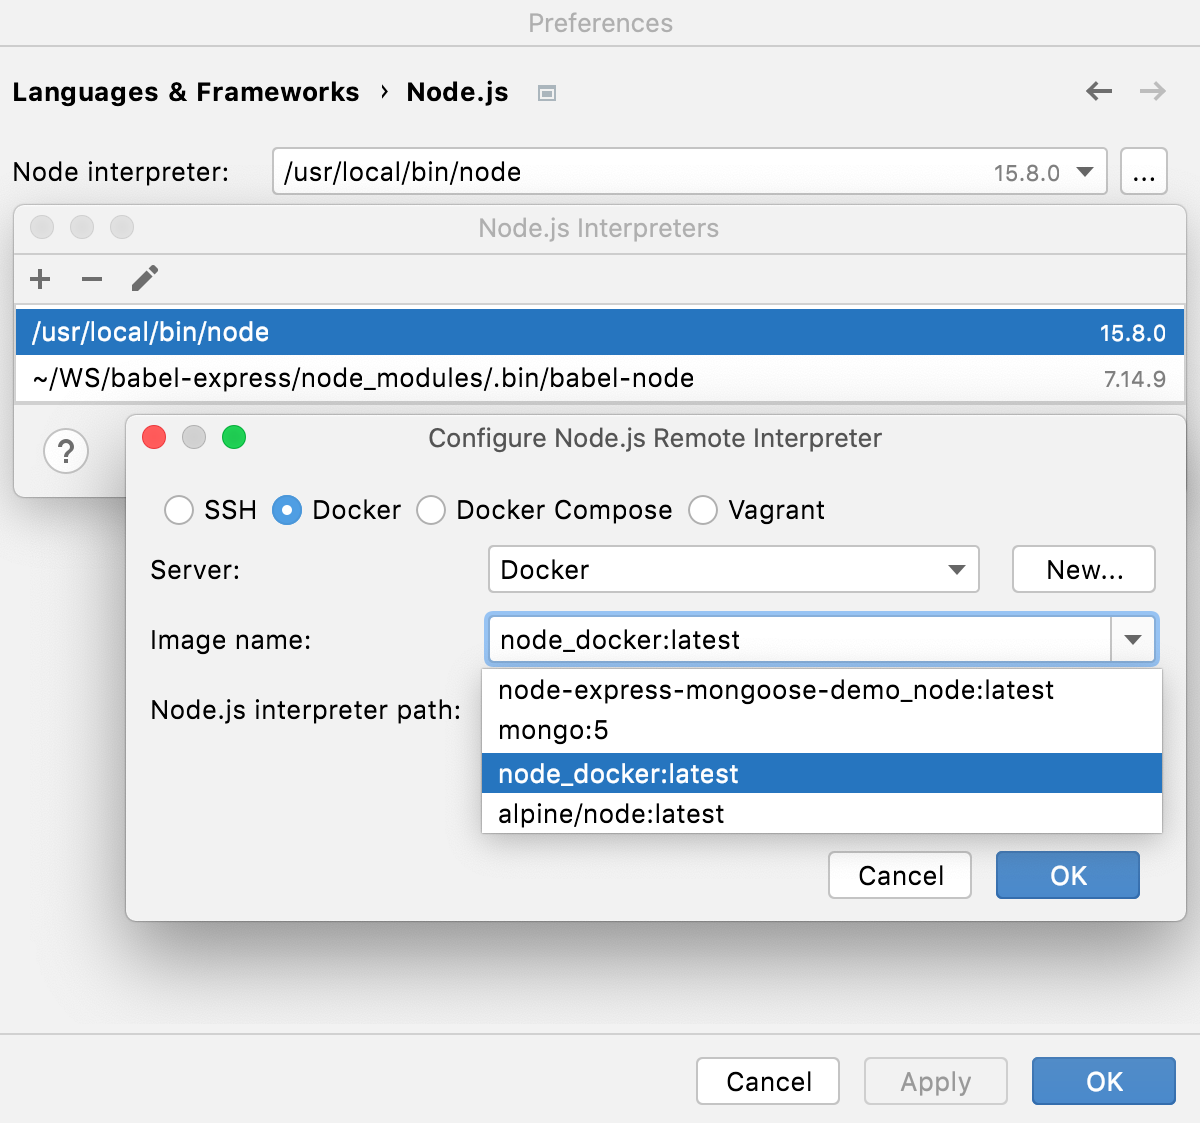The height and width of the screenshot is (1123, 1200).
Task: Go to Languages & Frameworks breadcrumb
Action: click(x=185, y=92)
